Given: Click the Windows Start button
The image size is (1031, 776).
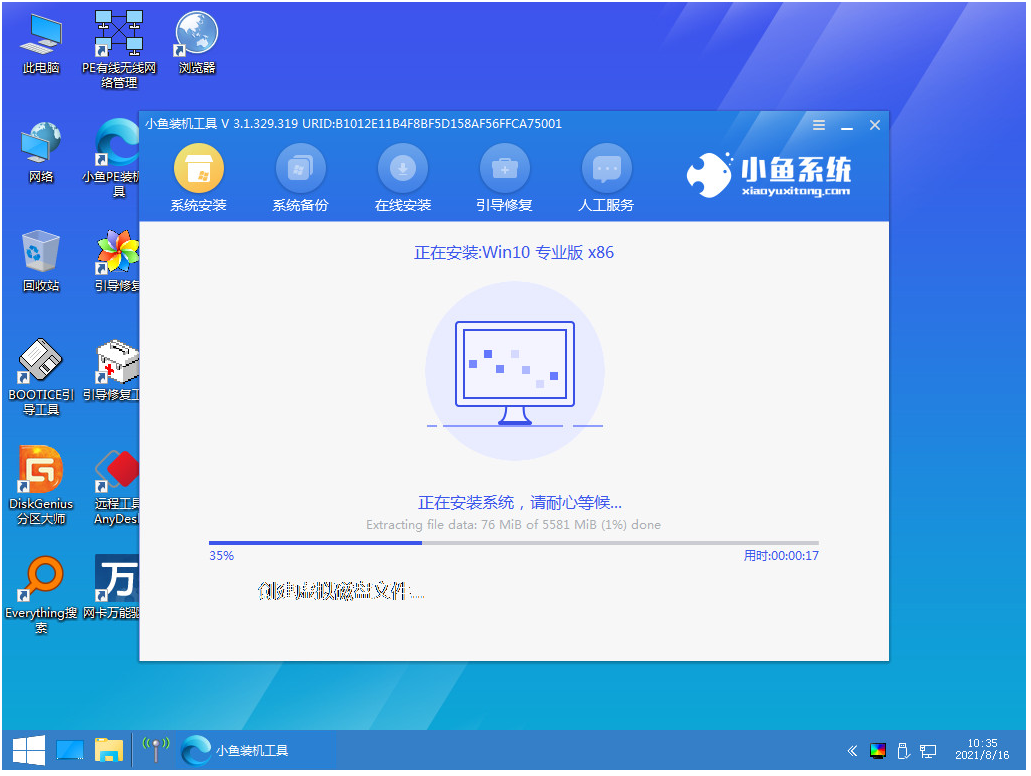Looking at the screenshot, I should pyautogui.click(x=27, y=750).
